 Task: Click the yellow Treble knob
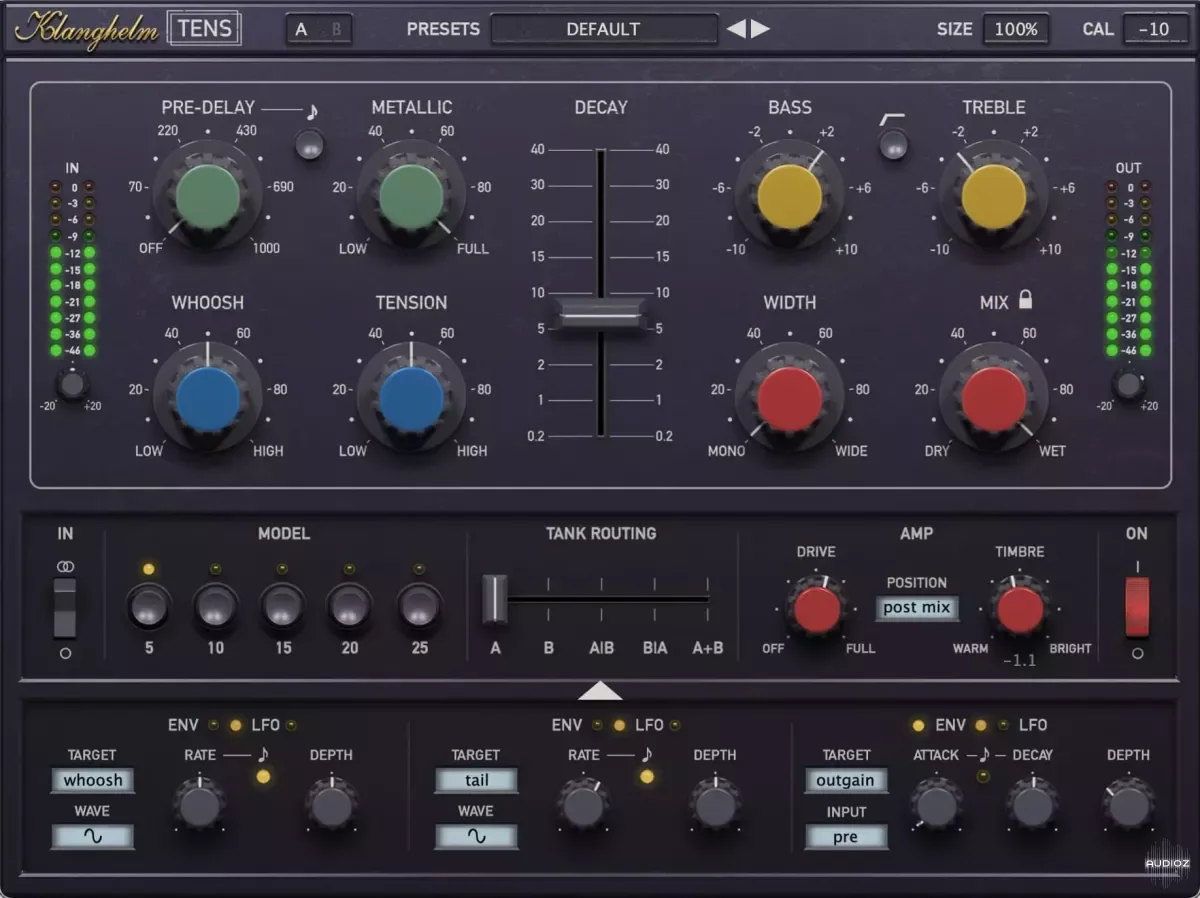pos(993,196)
